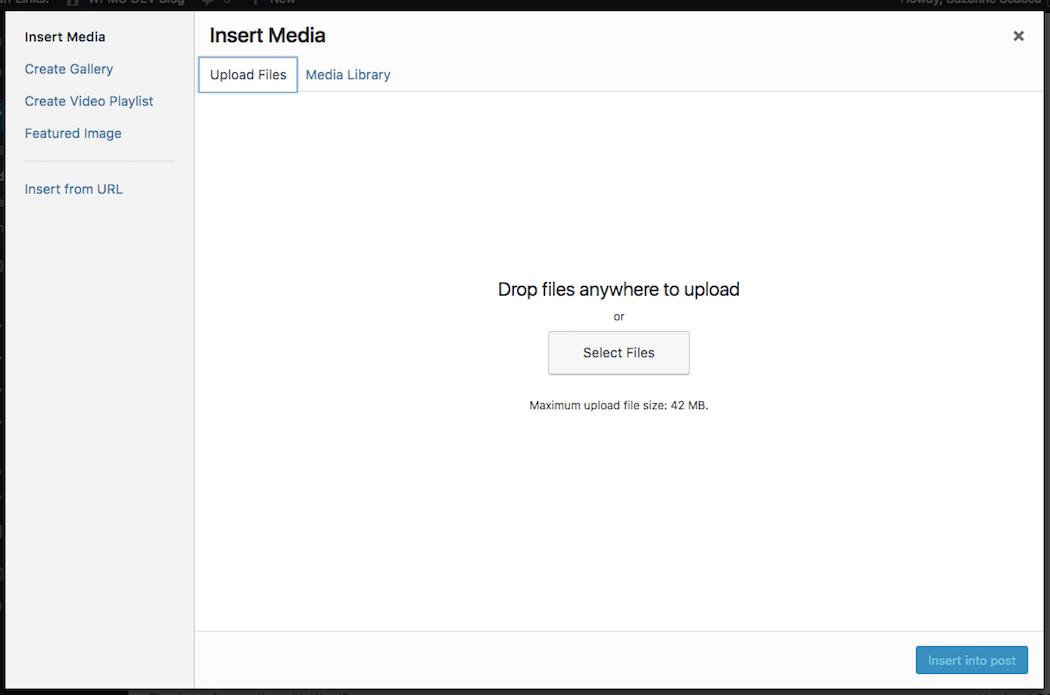Click the links icon at admin bar left
This screenshot has width=1050, height=695.
point(25,3)
